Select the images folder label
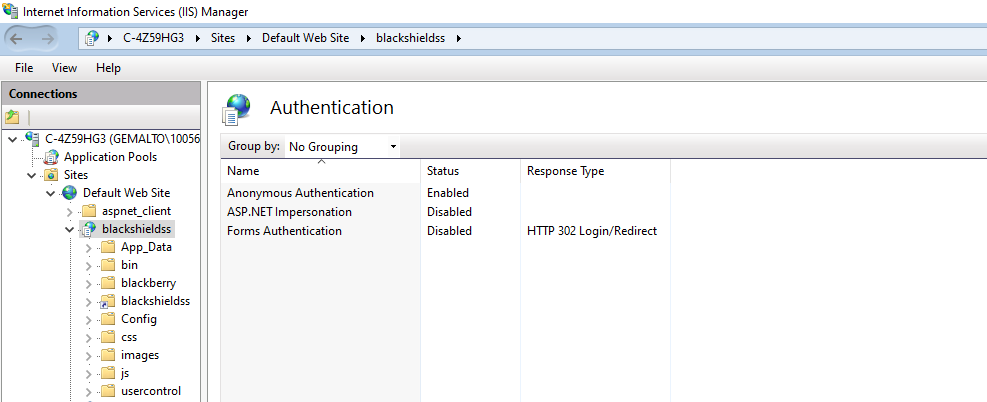Image resolution: width=987 pixels, height=402 pixels. (140, 355)
